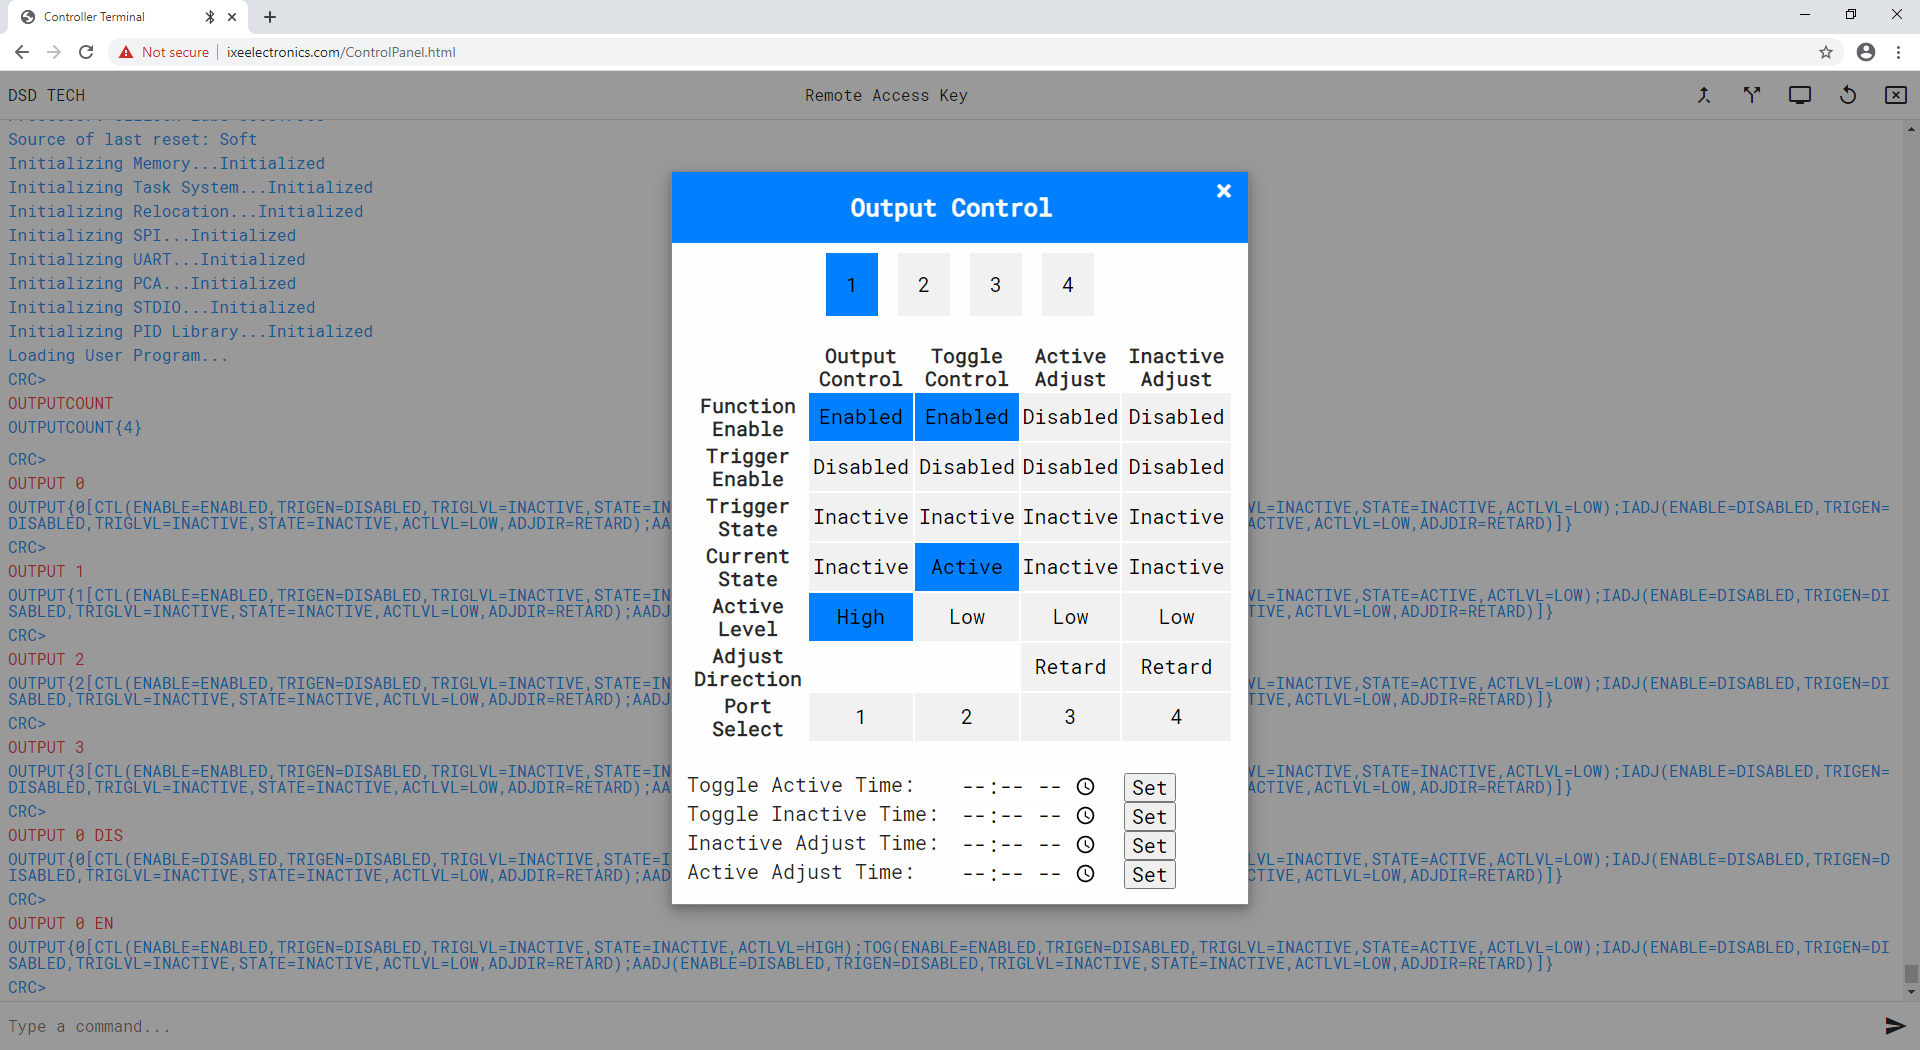The image size is (1920, 1050).
Task: Click Toggle Inactive Time input field
Action: click(x=1029, y=816)
